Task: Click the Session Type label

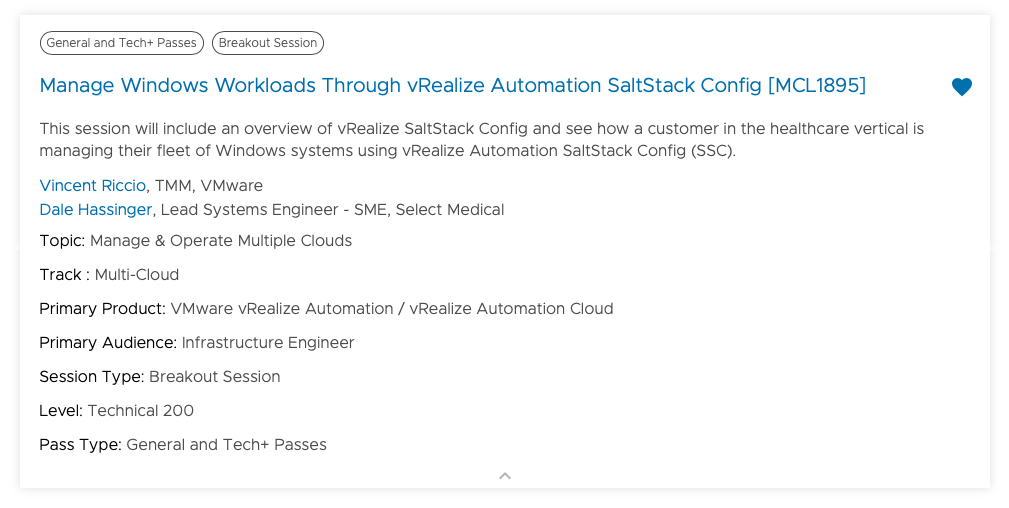Action: pyautogui.click(x=92, y=377)
